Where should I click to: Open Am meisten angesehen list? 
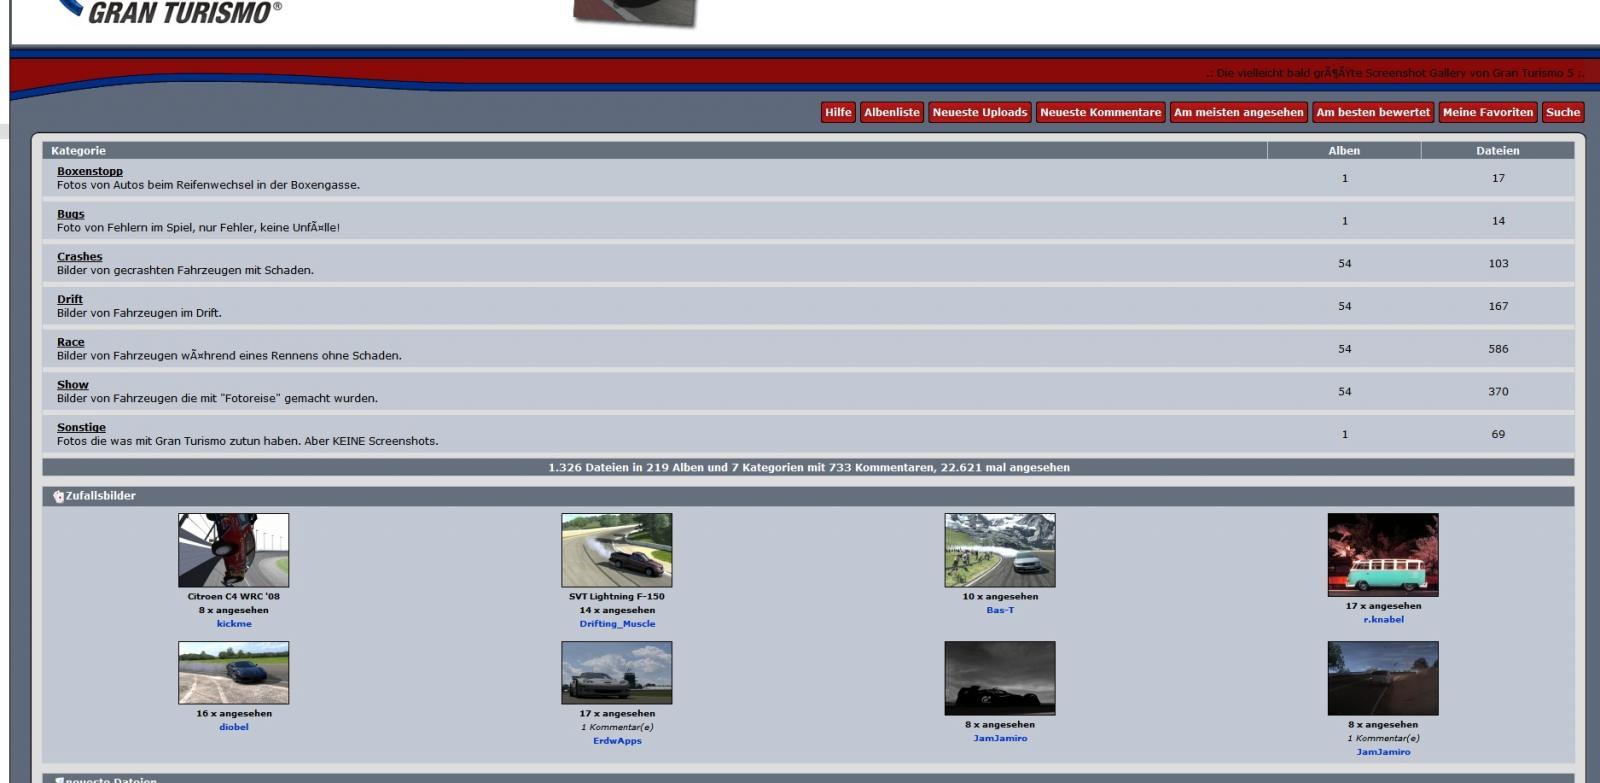[1239, 113]
